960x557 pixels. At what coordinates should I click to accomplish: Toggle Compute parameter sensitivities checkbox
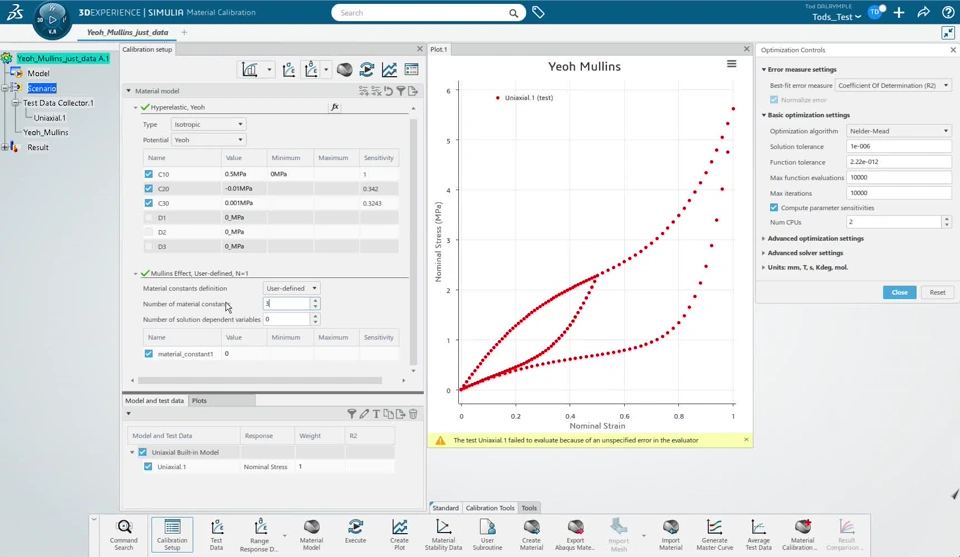(x=774, y=207)
